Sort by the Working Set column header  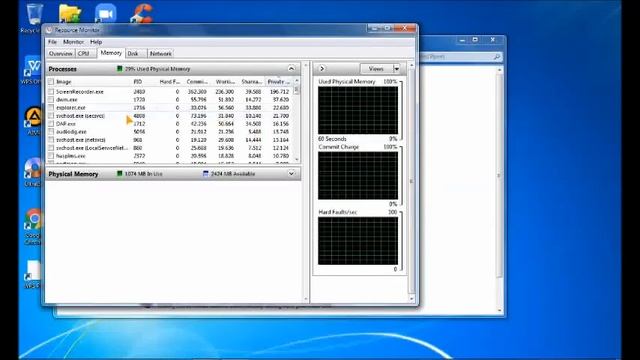click(225, 82)
